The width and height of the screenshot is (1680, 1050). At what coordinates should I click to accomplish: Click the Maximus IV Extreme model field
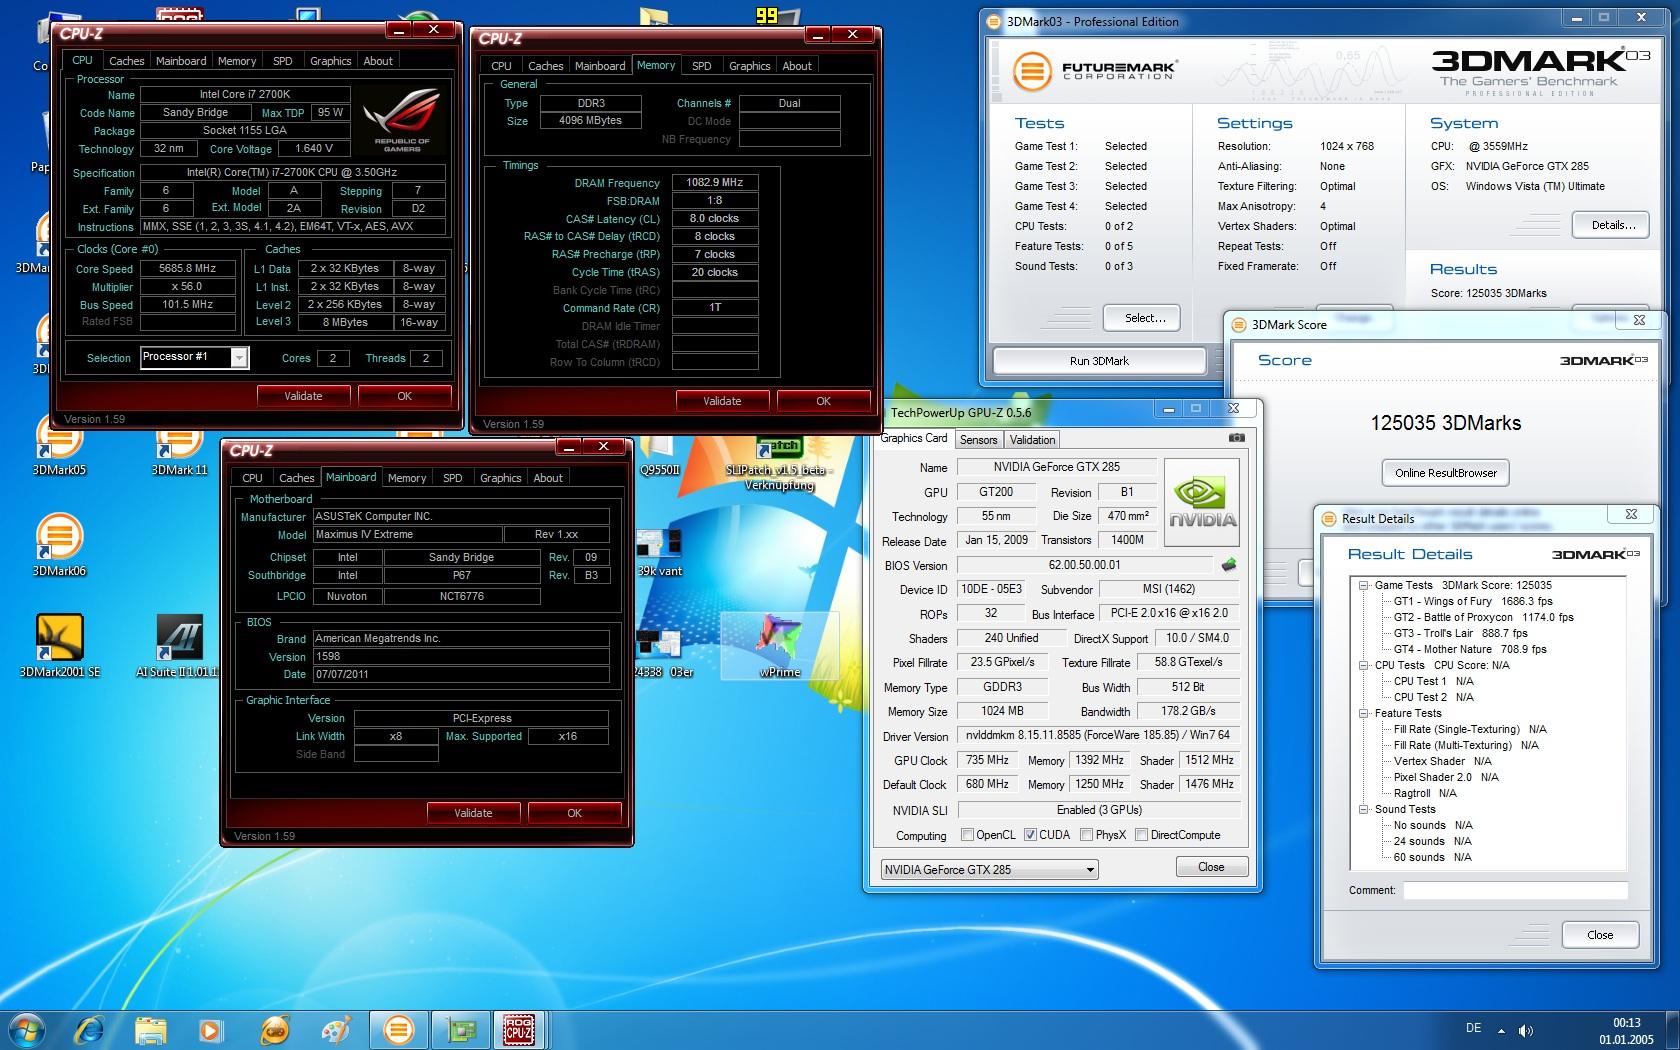(x=407, y=534)
